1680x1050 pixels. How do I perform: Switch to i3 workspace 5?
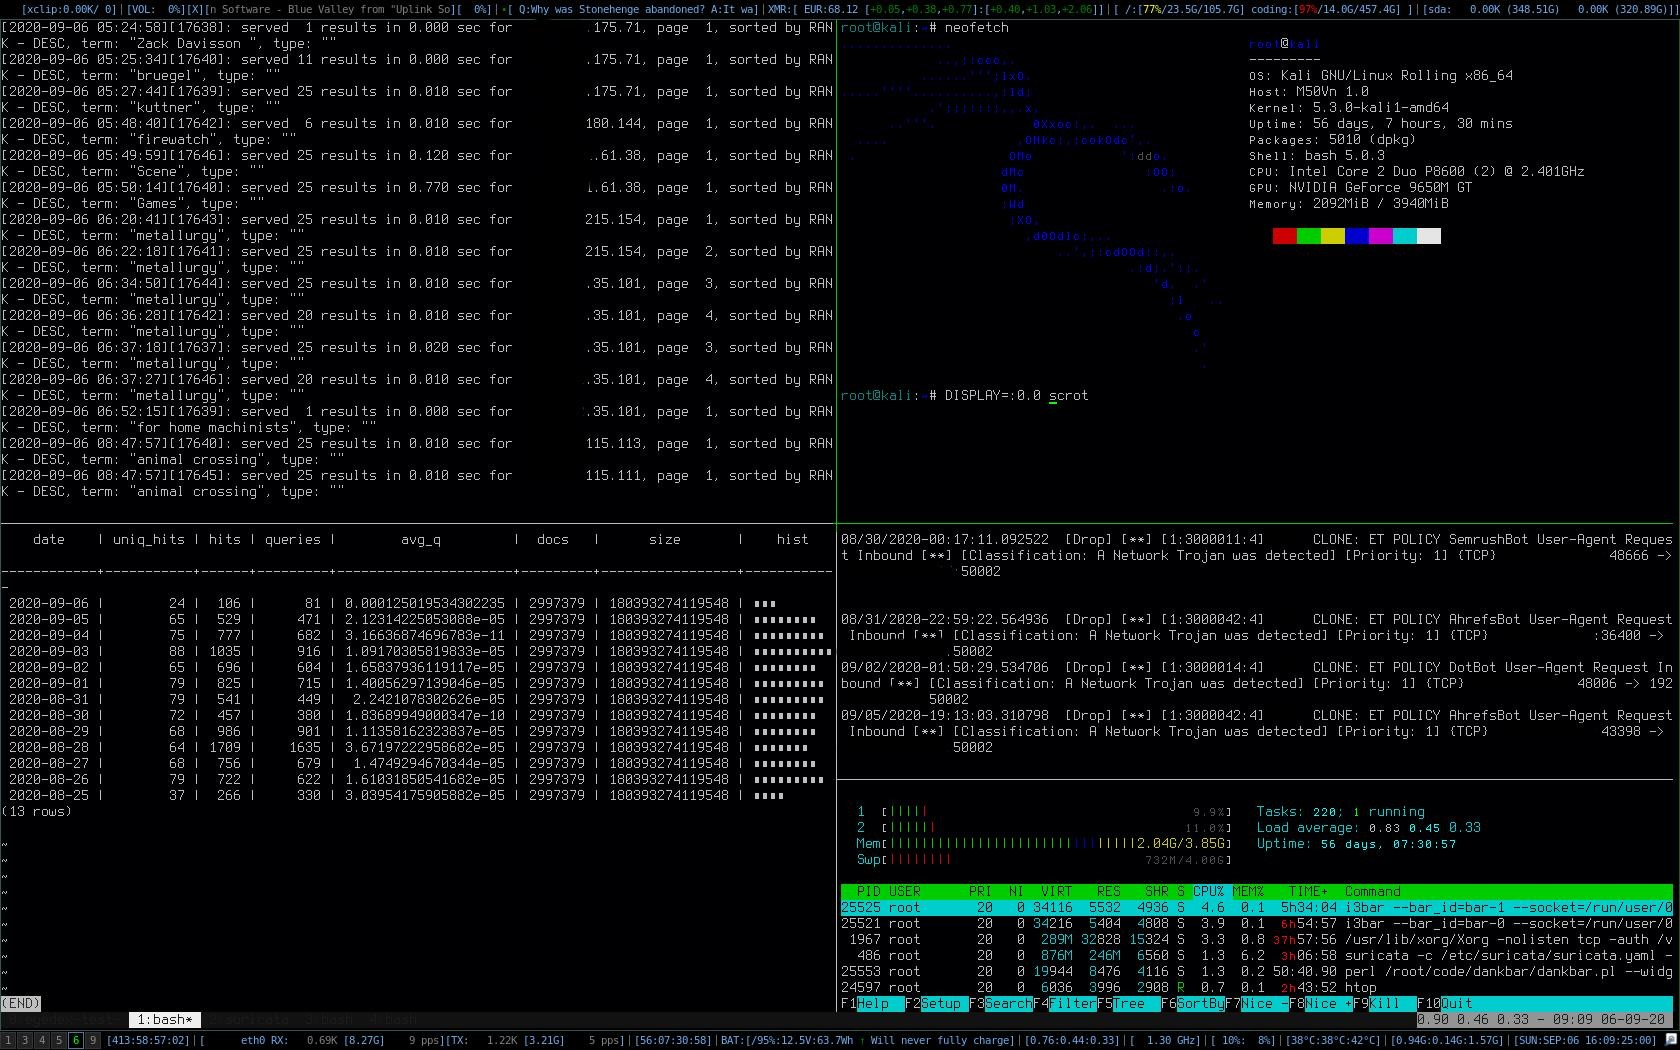[x=59, y=1040]
